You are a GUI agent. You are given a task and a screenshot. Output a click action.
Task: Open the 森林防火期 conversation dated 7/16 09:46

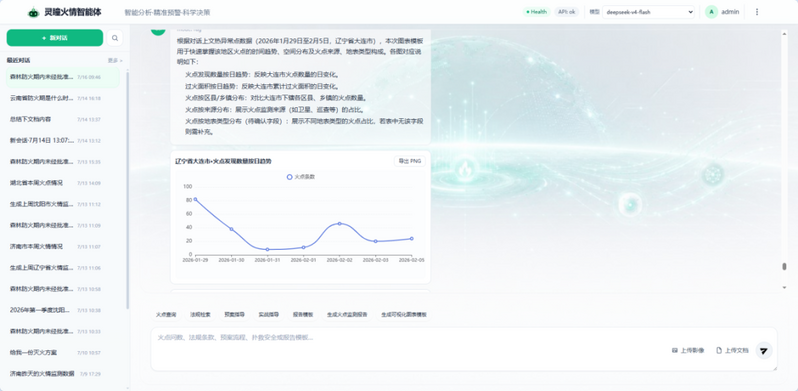coord(63,77)
